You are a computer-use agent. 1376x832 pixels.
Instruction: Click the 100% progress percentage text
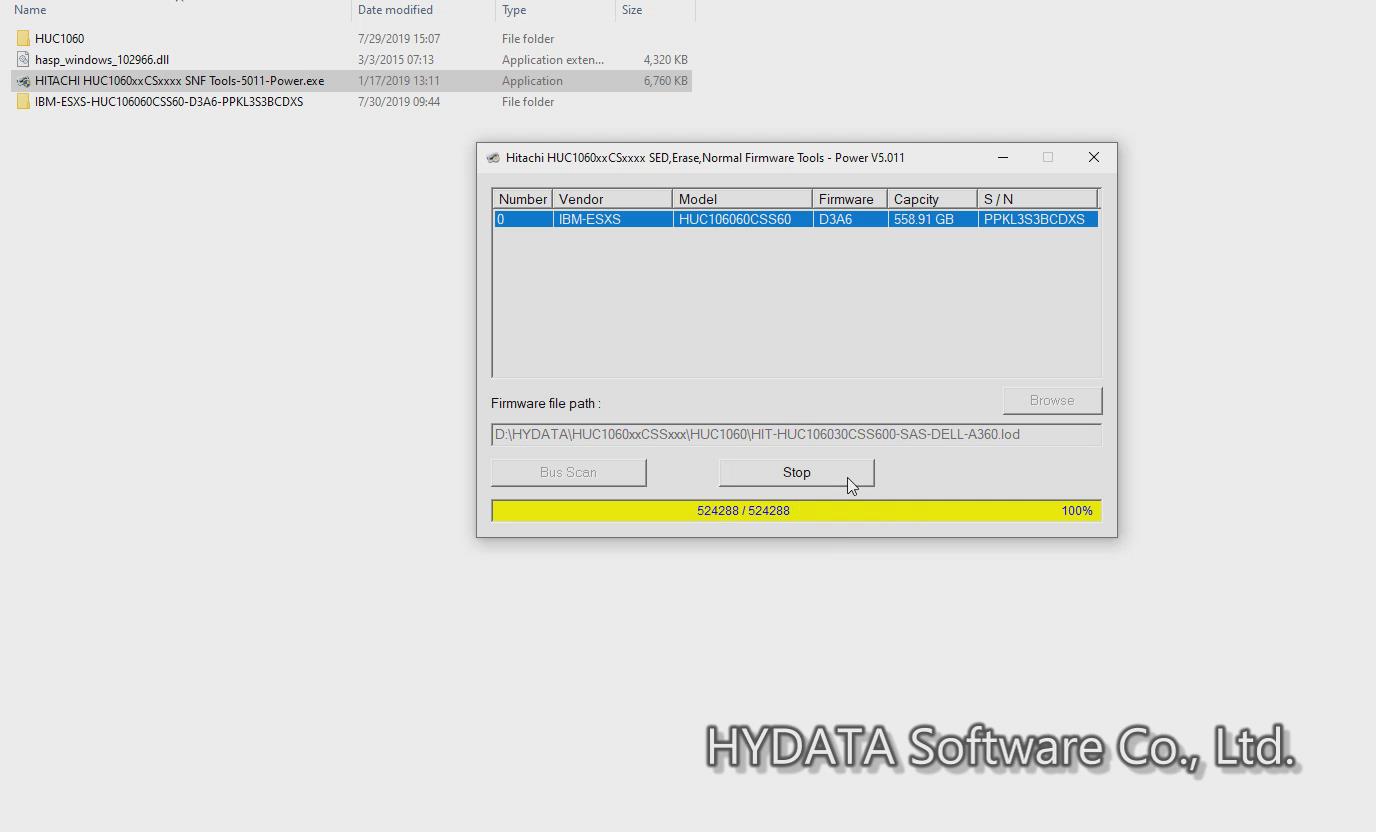1077,511
